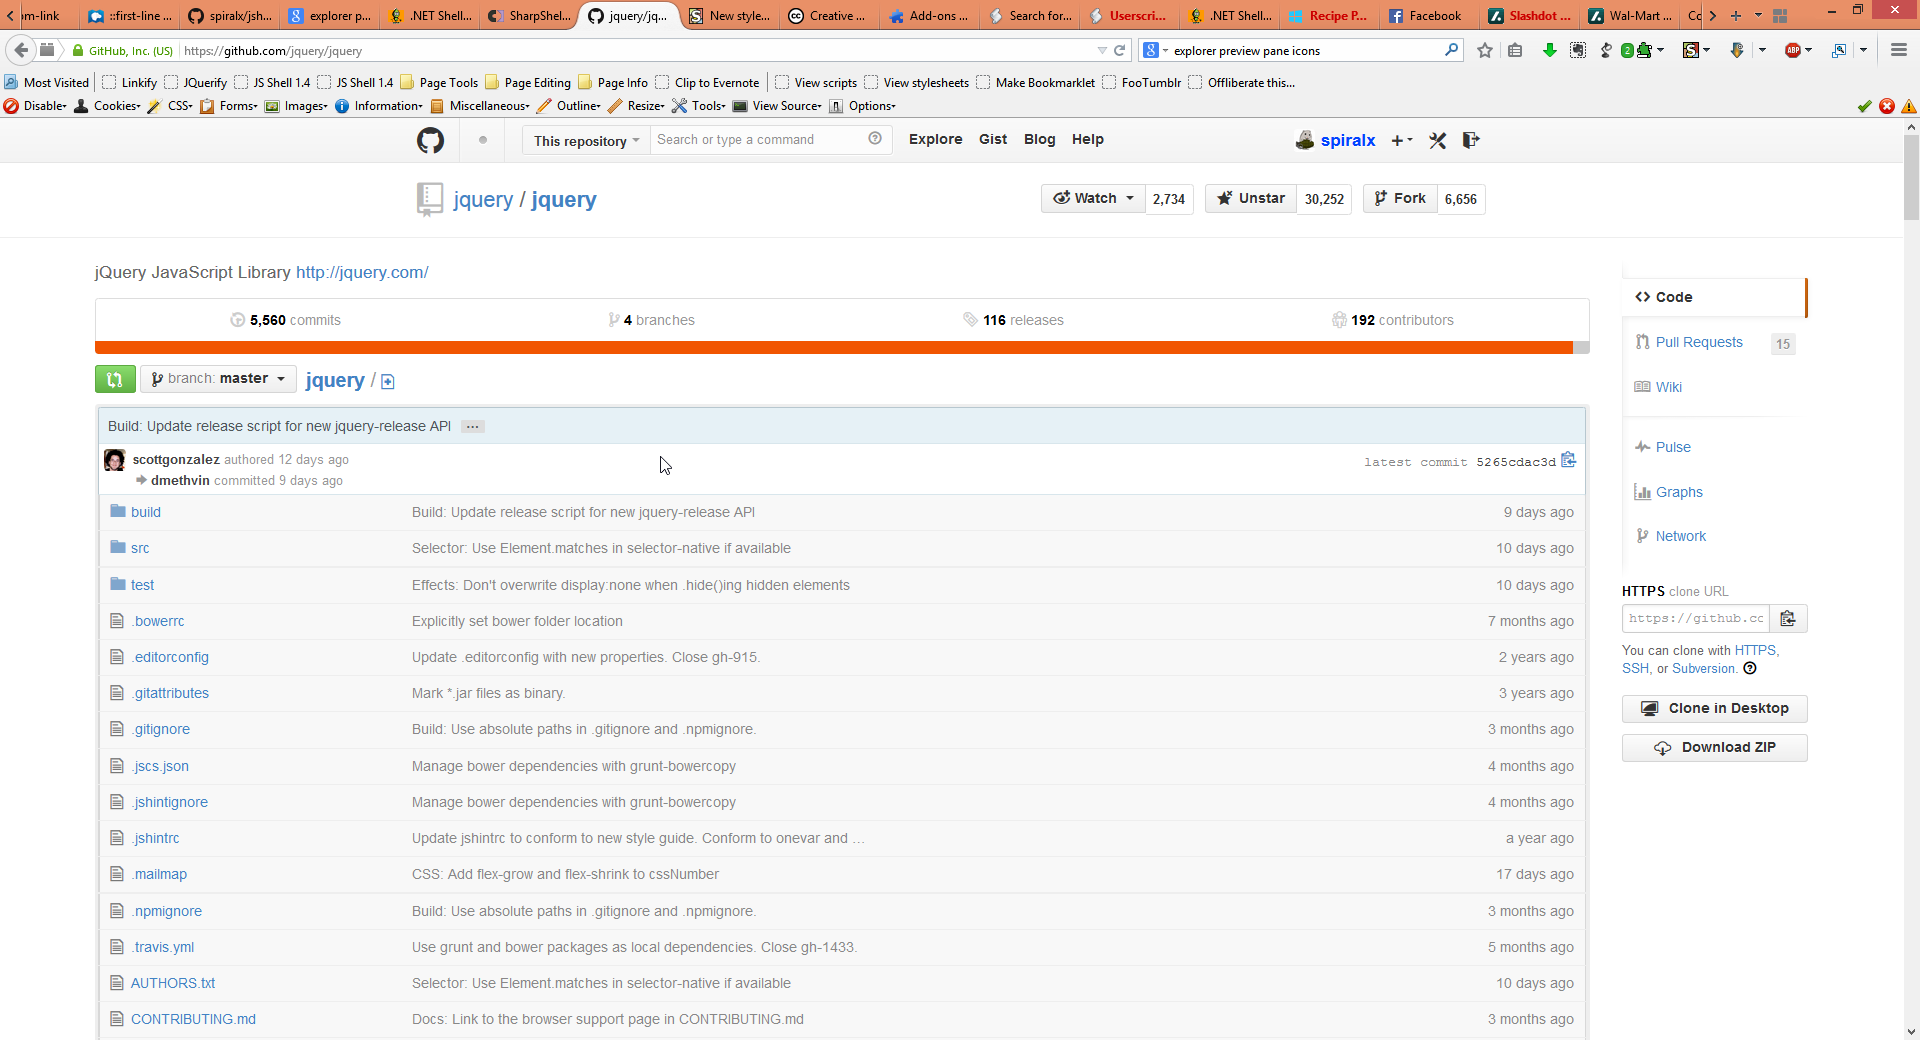Click the green compare and review button
1920x1040 pixels.
point(115,379)
